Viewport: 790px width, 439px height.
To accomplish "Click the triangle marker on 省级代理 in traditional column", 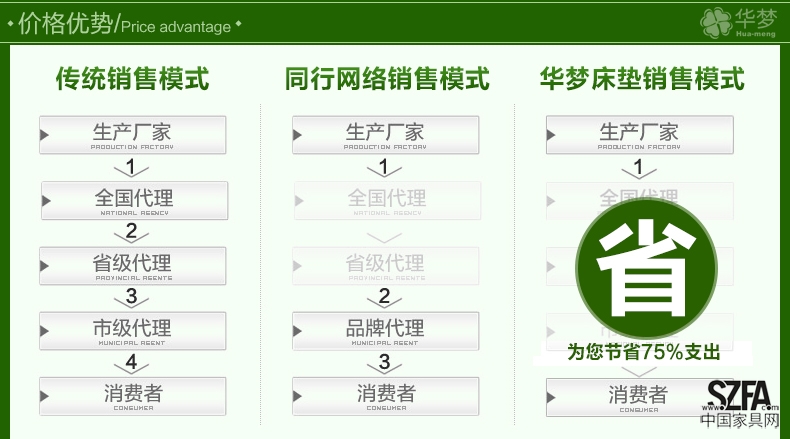I will click(x=46, y=265).
